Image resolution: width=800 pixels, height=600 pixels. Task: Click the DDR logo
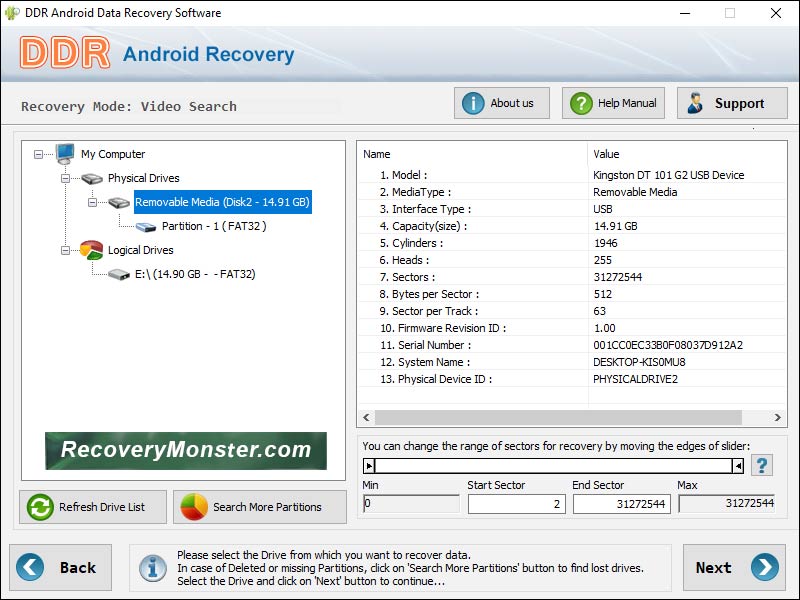click(x=62, y=53)
